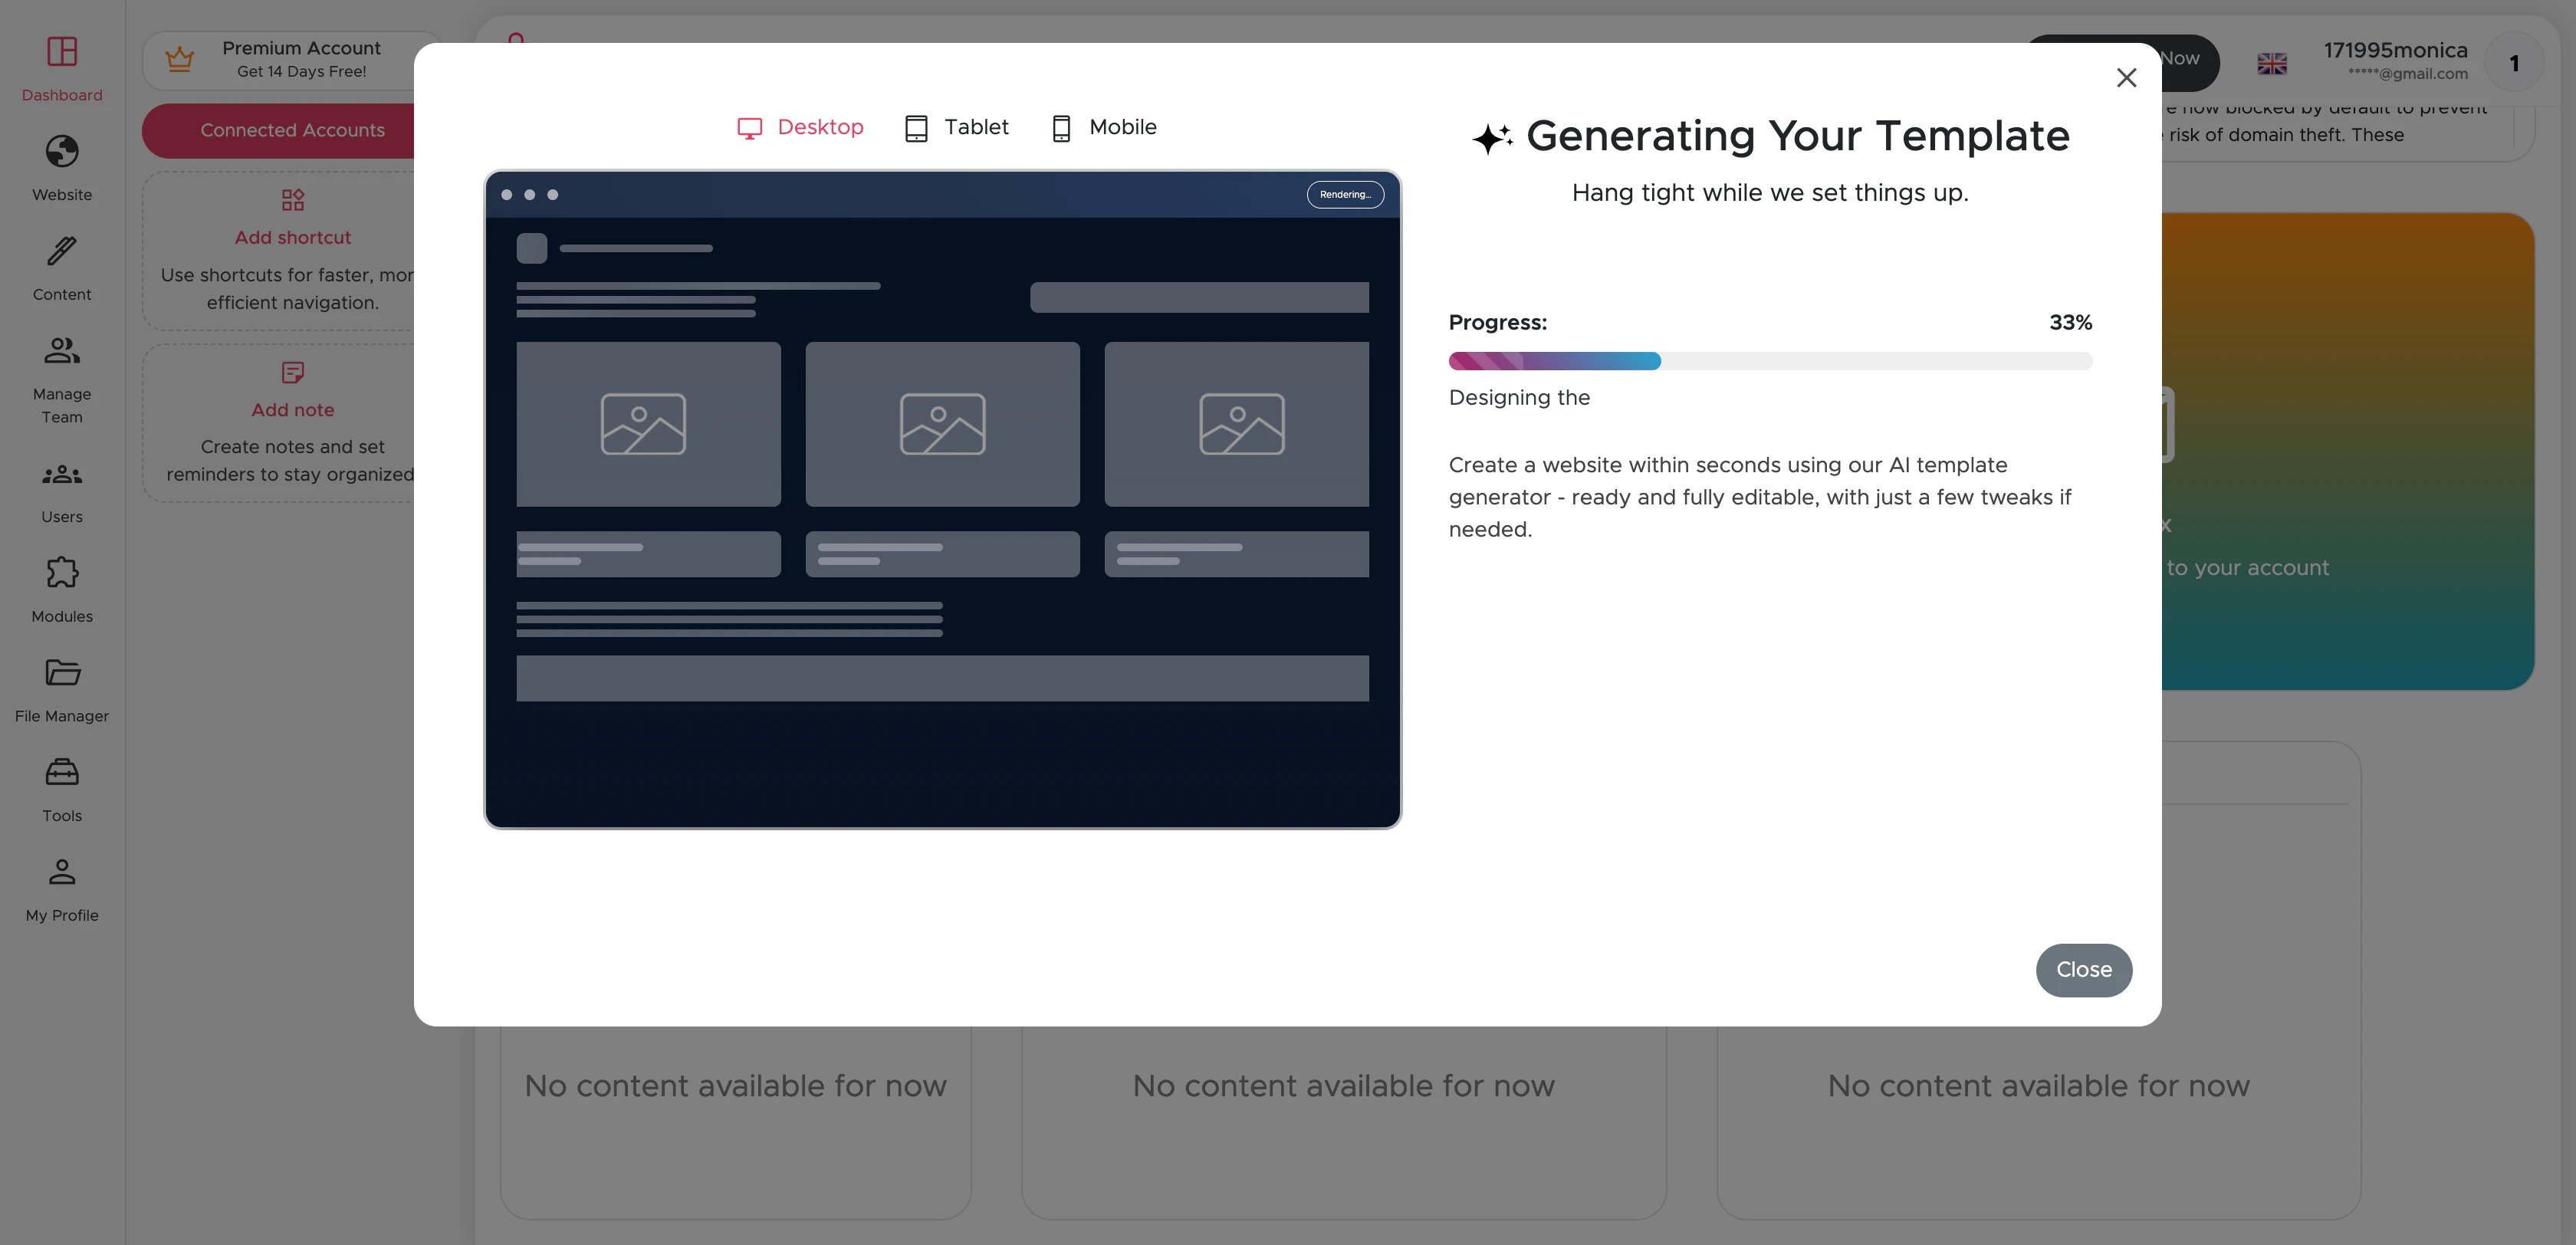Image resolution: width=2576 pixels, height=1245 pixels.
Task: Open the Users group icon
Action: [x=62, y=474]
